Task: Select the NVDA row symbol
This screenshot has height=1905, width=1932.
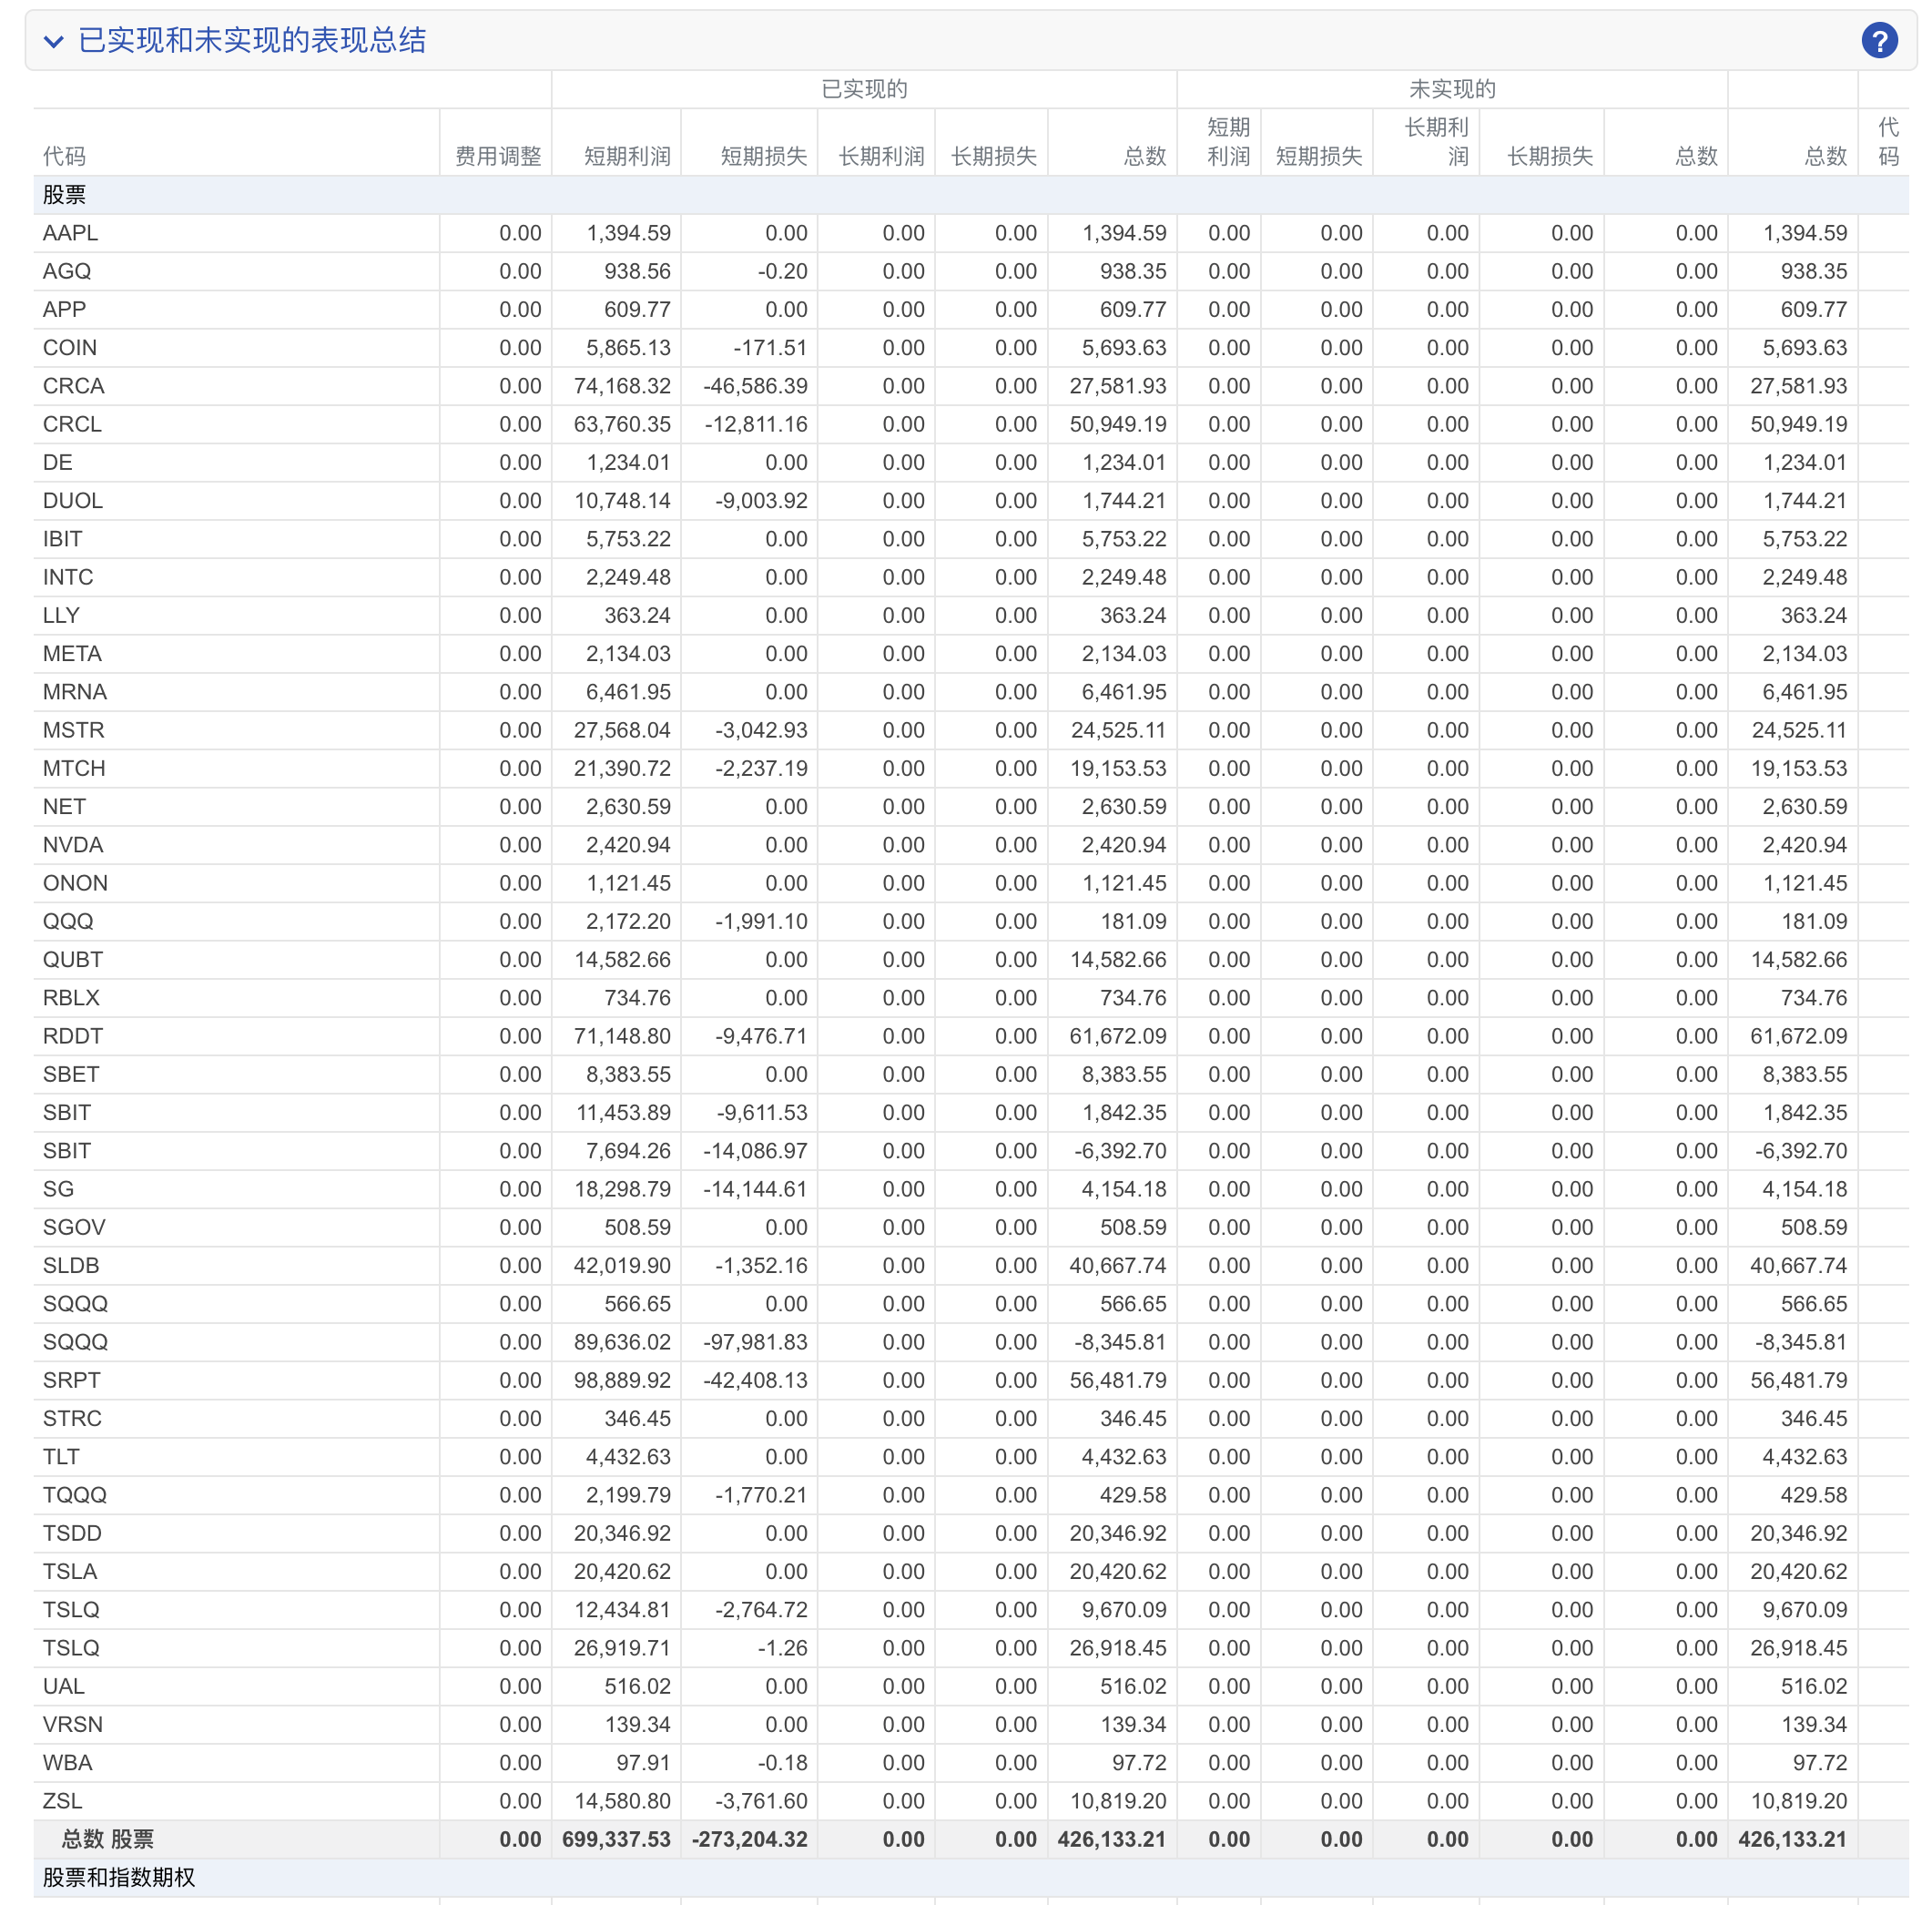Action: [x=73, y=845]
